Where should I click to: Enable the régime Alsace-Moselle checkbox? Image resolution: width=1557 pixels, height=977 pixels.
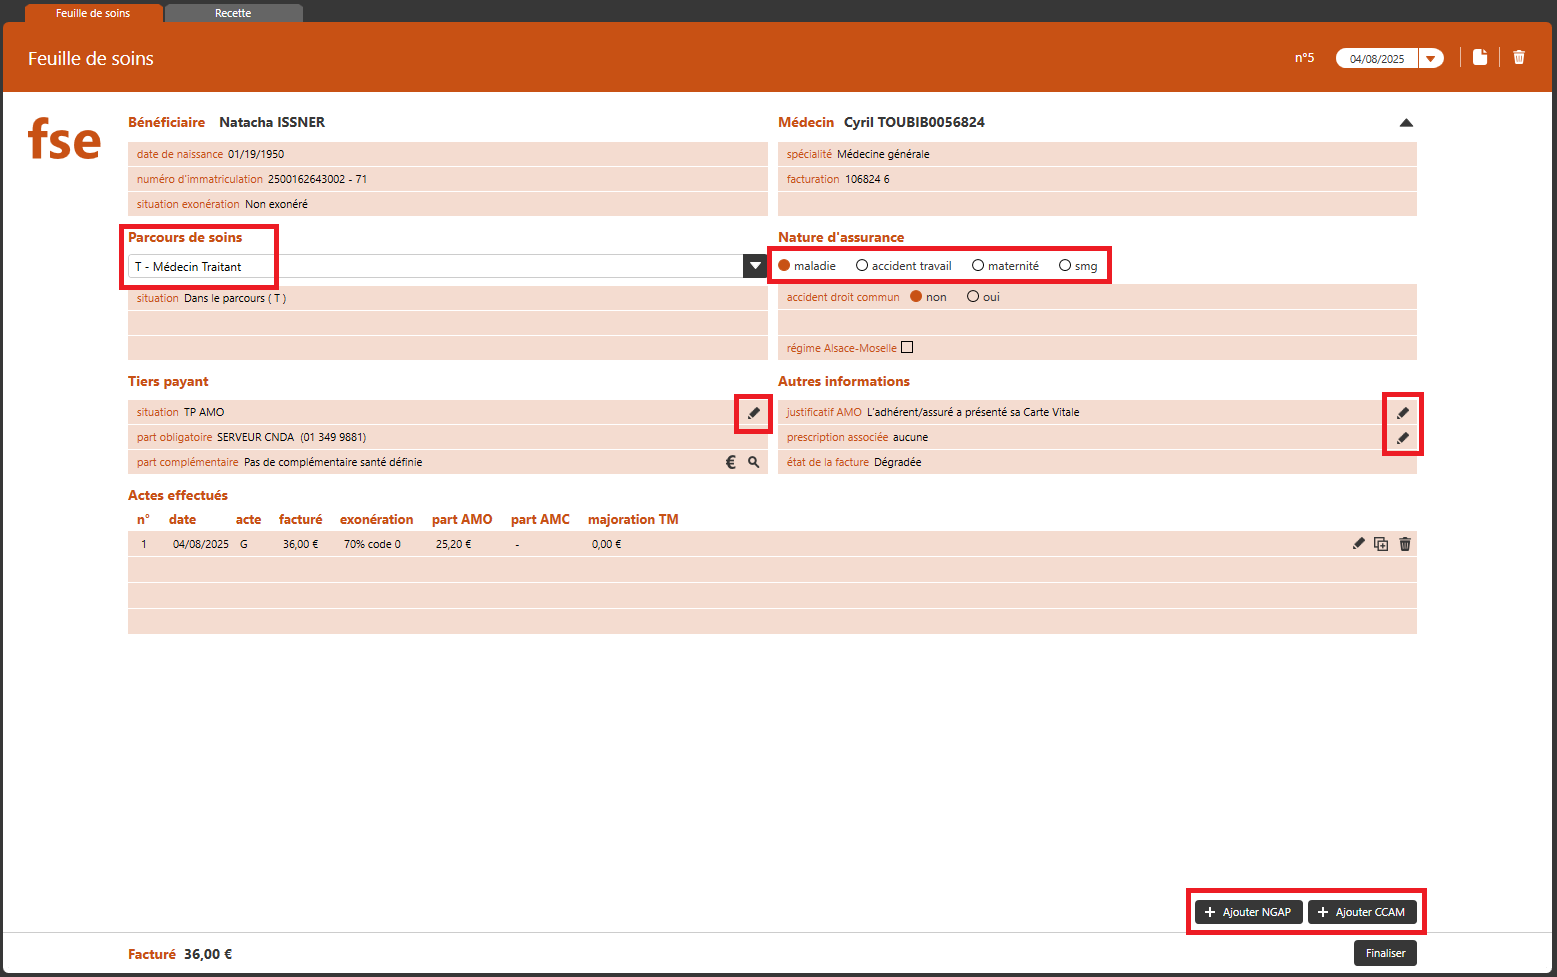click(907, 348)
